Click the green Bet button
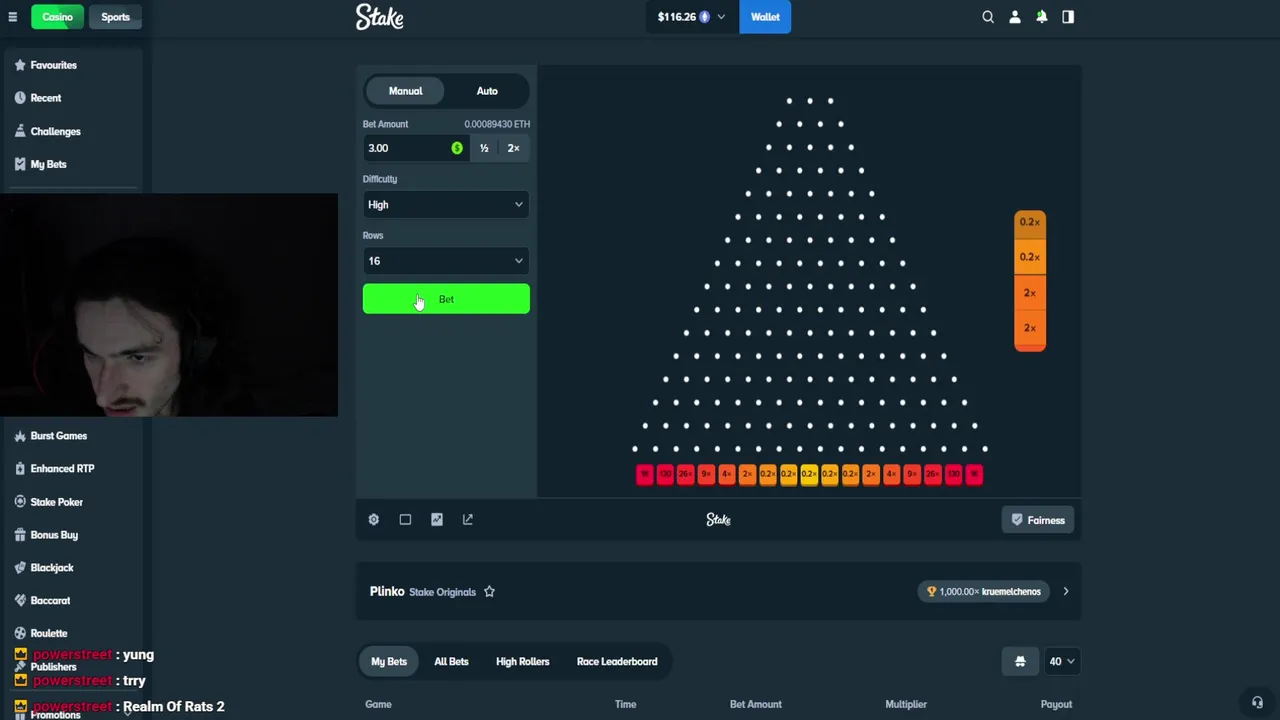This screenshot has width=1280, height=720. pos(446,299)
